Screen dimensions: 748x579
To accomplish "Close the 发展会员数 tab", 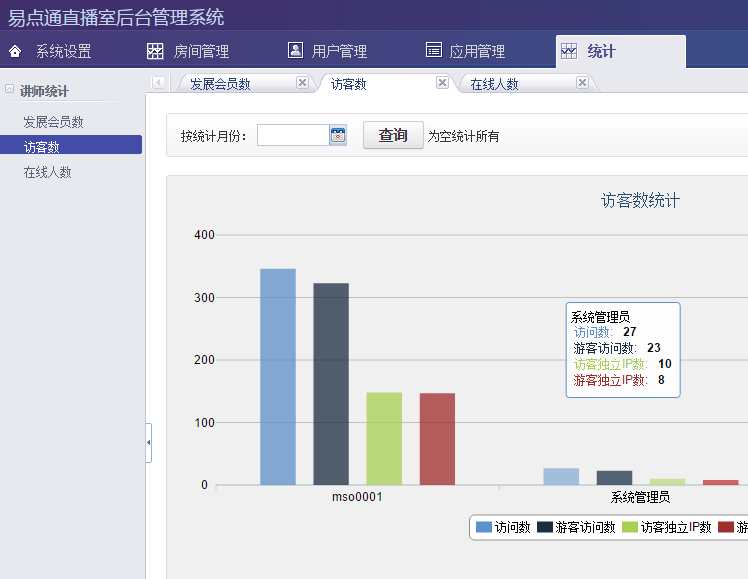I will [x=302, y=83].
